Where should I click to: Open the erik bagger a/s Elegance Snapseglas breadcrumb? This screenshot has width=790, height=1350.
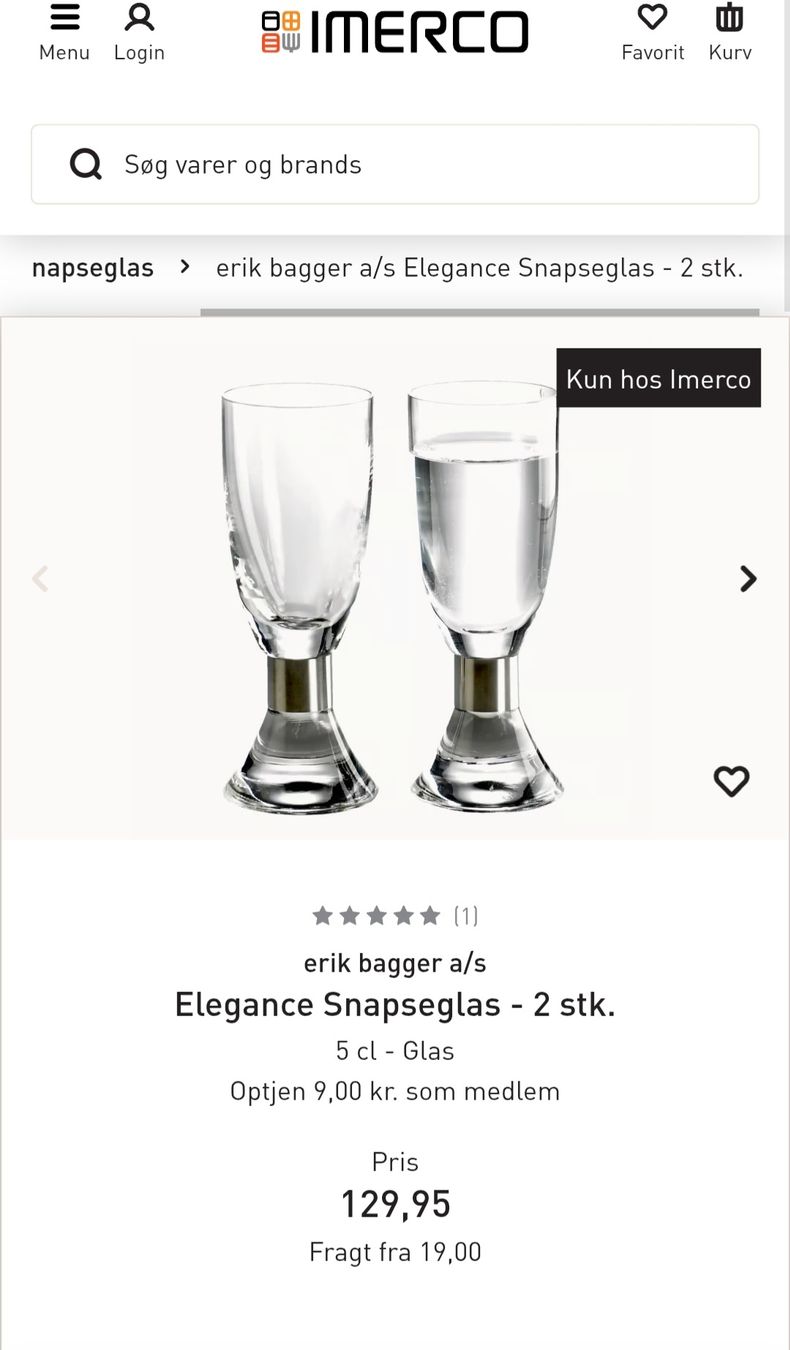click(x=480, y=268)
